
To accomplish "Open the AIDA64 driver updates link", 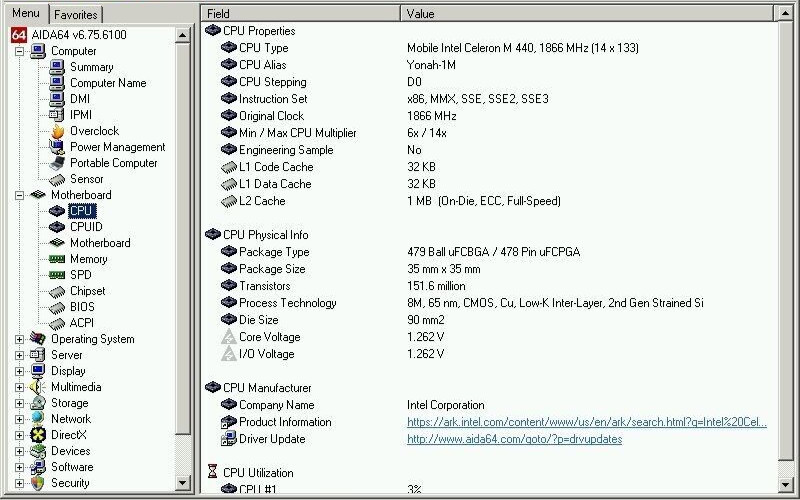I will click(514, 439).
